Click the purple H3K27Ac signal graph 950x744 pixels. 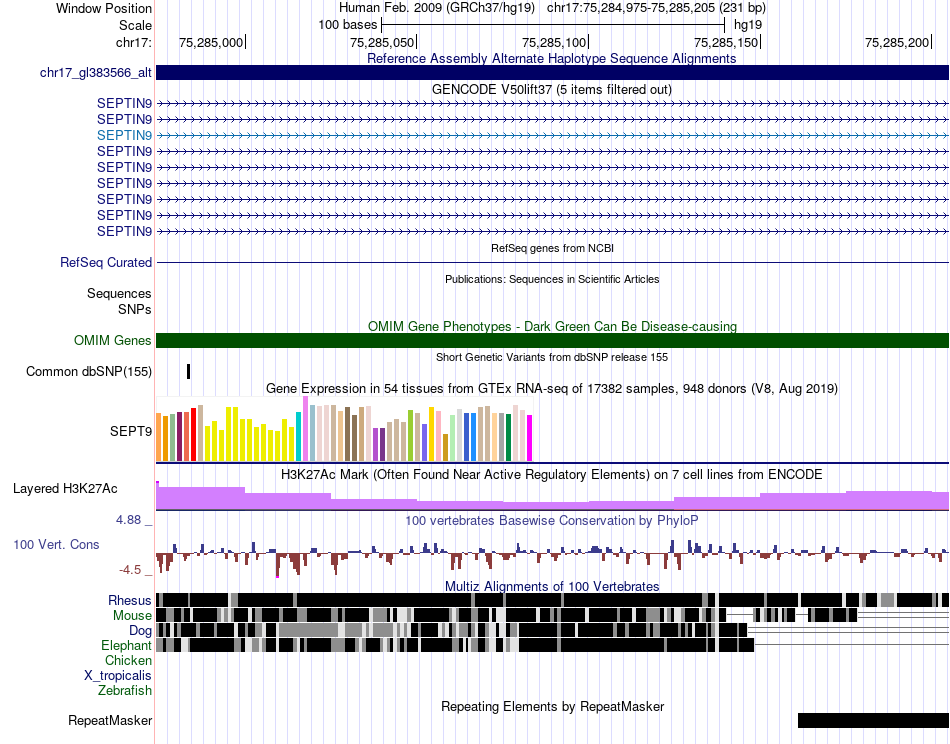[552, 498]
